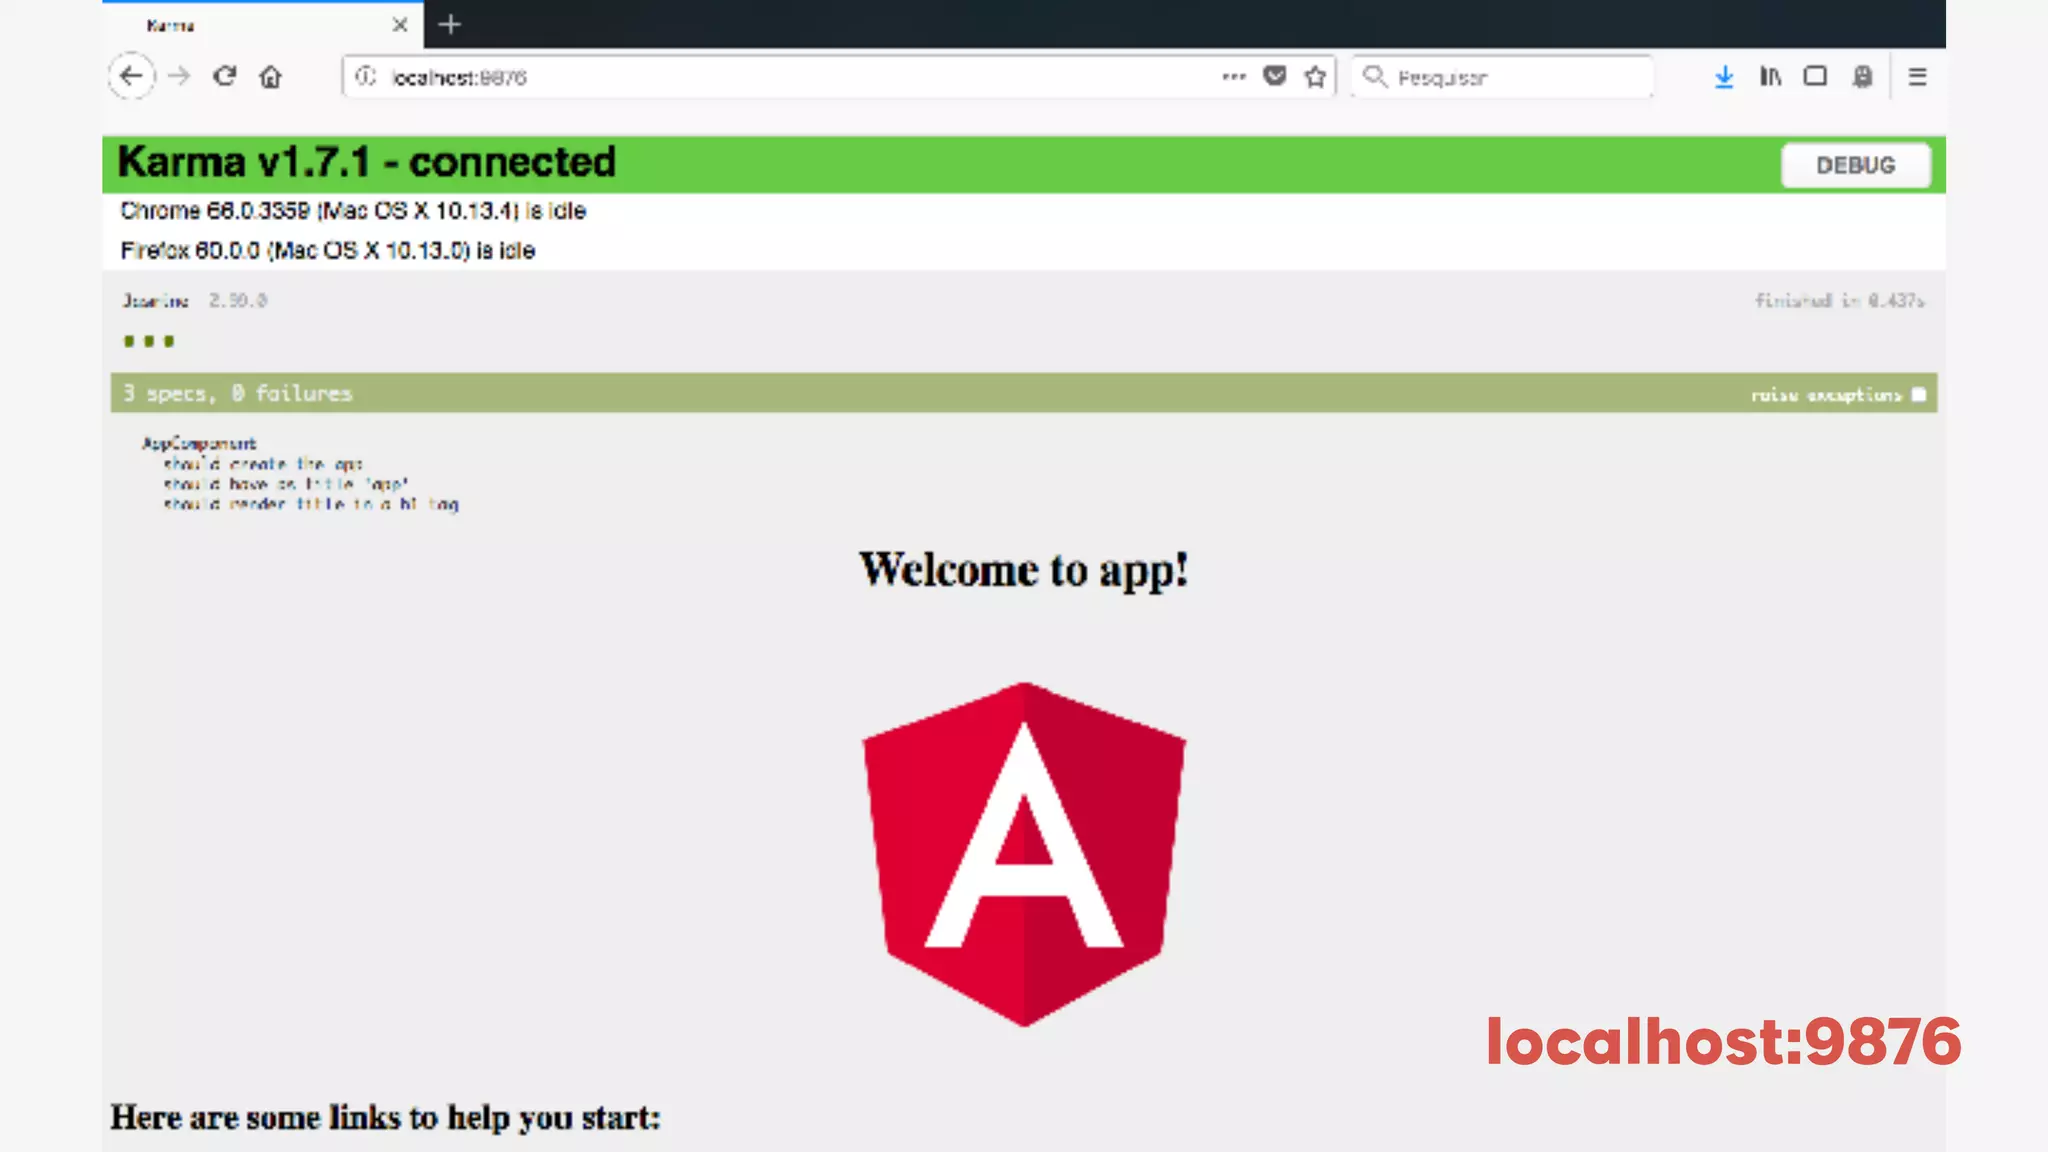The image size is (2048, 1152).
Task: Select the Karma browser tab
Action: click(262, 24)
